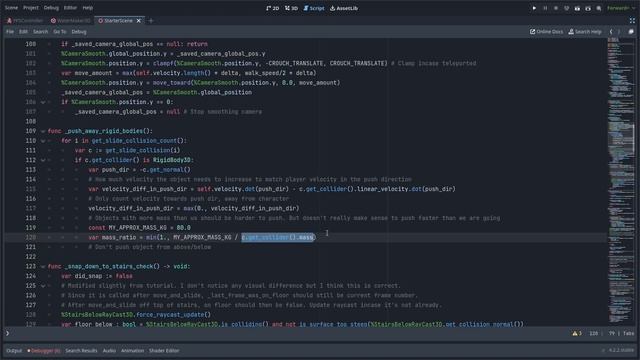The height and width of the screenshot is (360, 640).
Task: Switch to the 3D workspace
Action: tap(291, 8)
